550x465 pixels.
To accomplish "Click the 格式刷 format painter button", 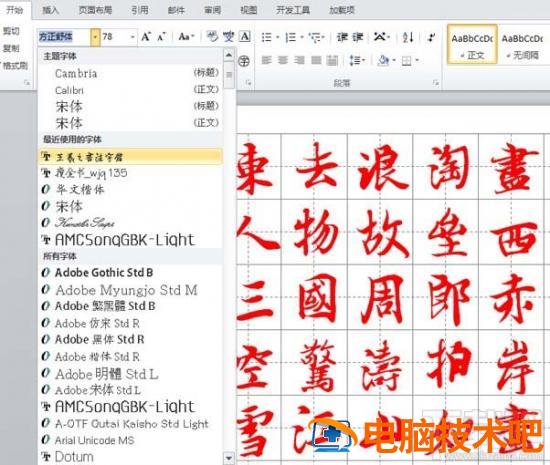I will pyautogui.click(x=15, y=65).
